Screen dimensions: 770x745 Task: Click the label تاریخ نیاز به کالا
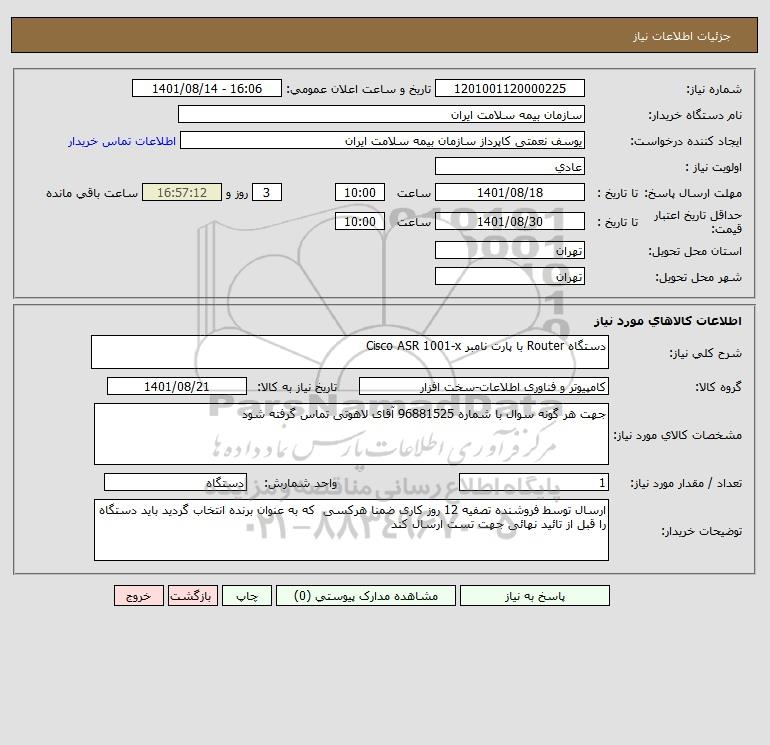pos(297,387)
